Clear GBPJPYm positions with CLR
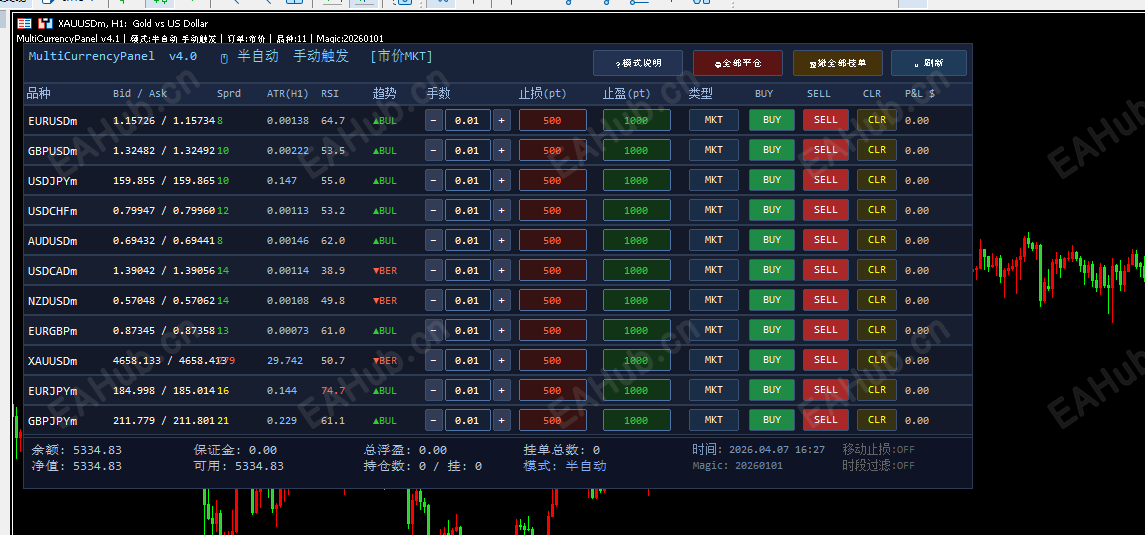The image size is (1145, 535). click(876, 419)
